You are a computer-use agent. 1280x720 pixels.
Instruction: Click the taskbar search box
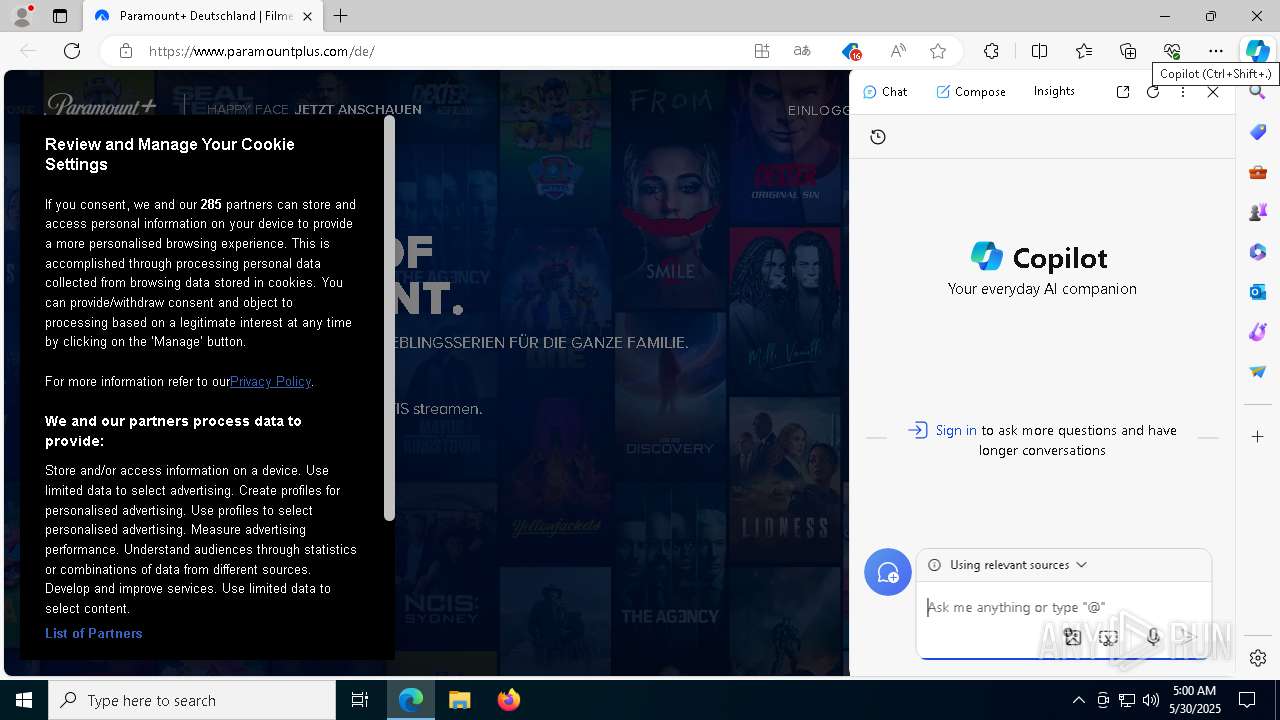[192, 700]
